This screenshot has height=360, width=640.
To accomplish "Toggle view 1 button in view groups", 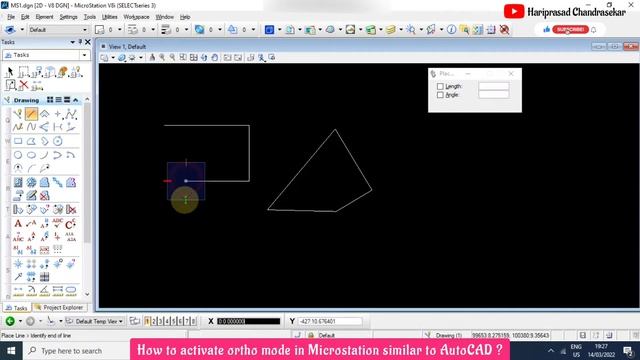I will 147,321.
